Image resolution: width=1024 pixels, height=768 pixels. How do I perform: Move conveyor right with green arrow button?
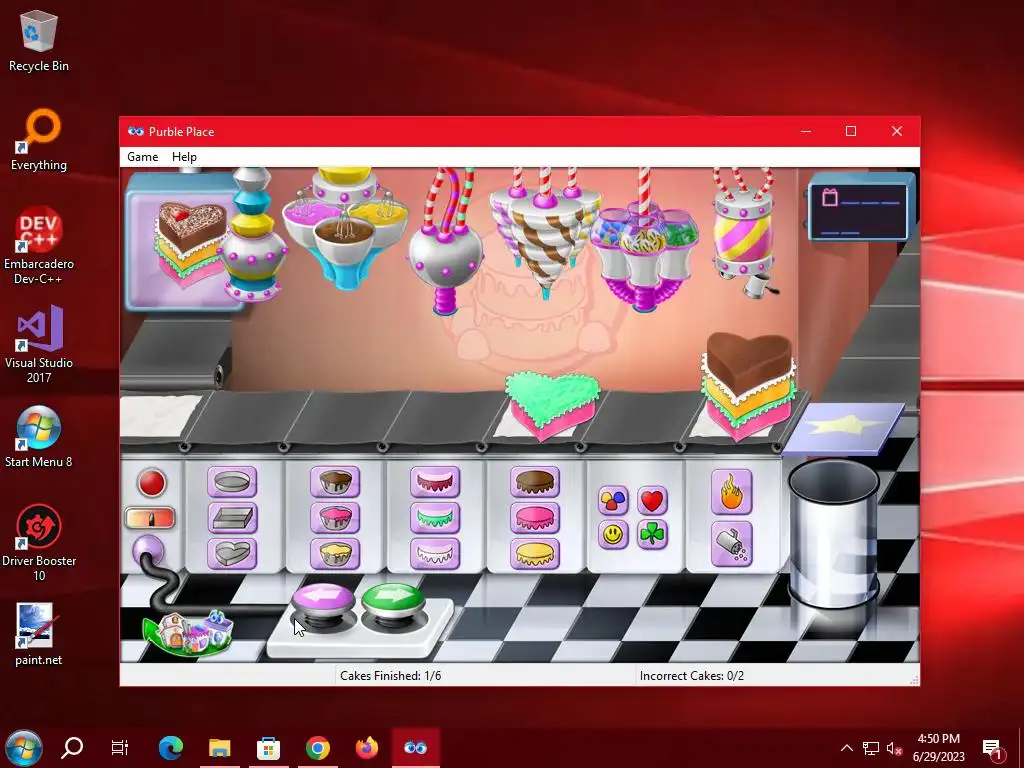[393, 601]
